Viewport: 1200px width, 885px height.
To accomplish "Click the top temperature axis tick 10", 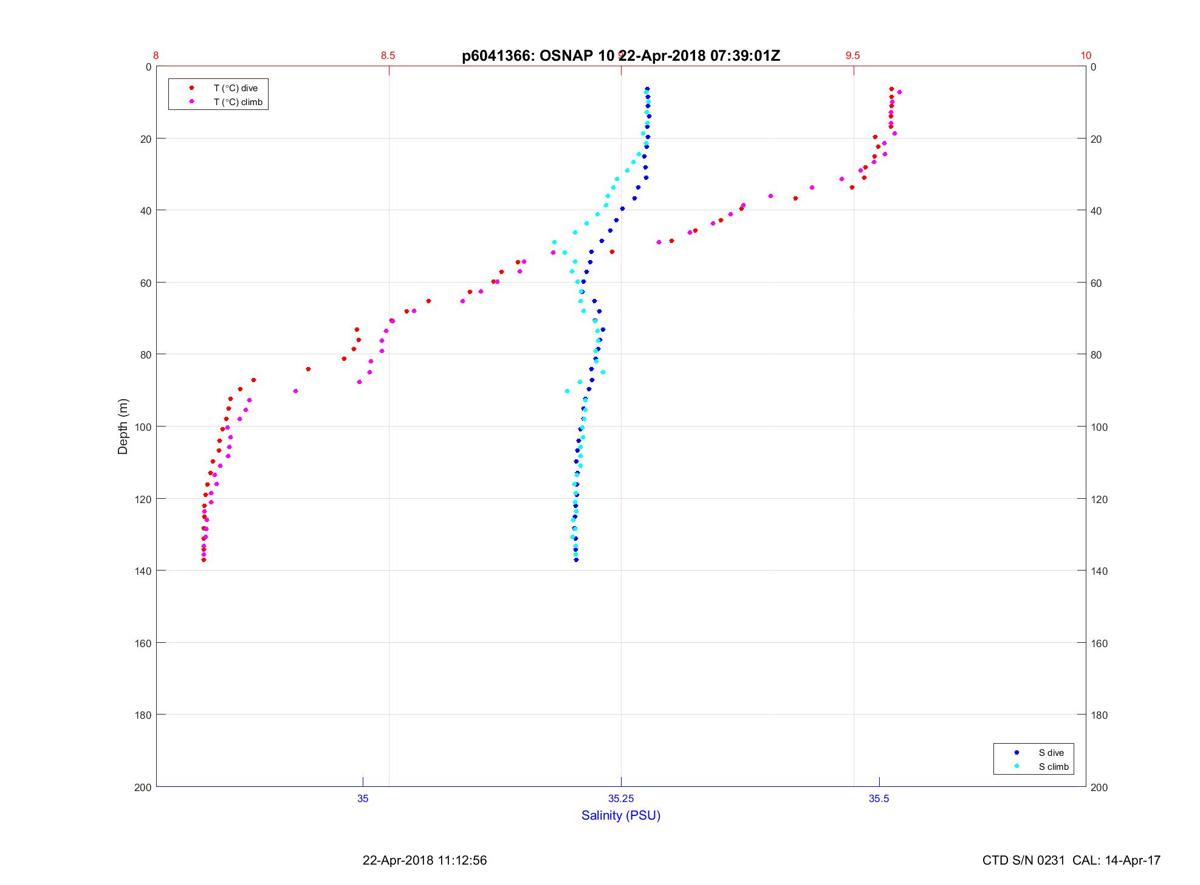I will (1086, 56).
